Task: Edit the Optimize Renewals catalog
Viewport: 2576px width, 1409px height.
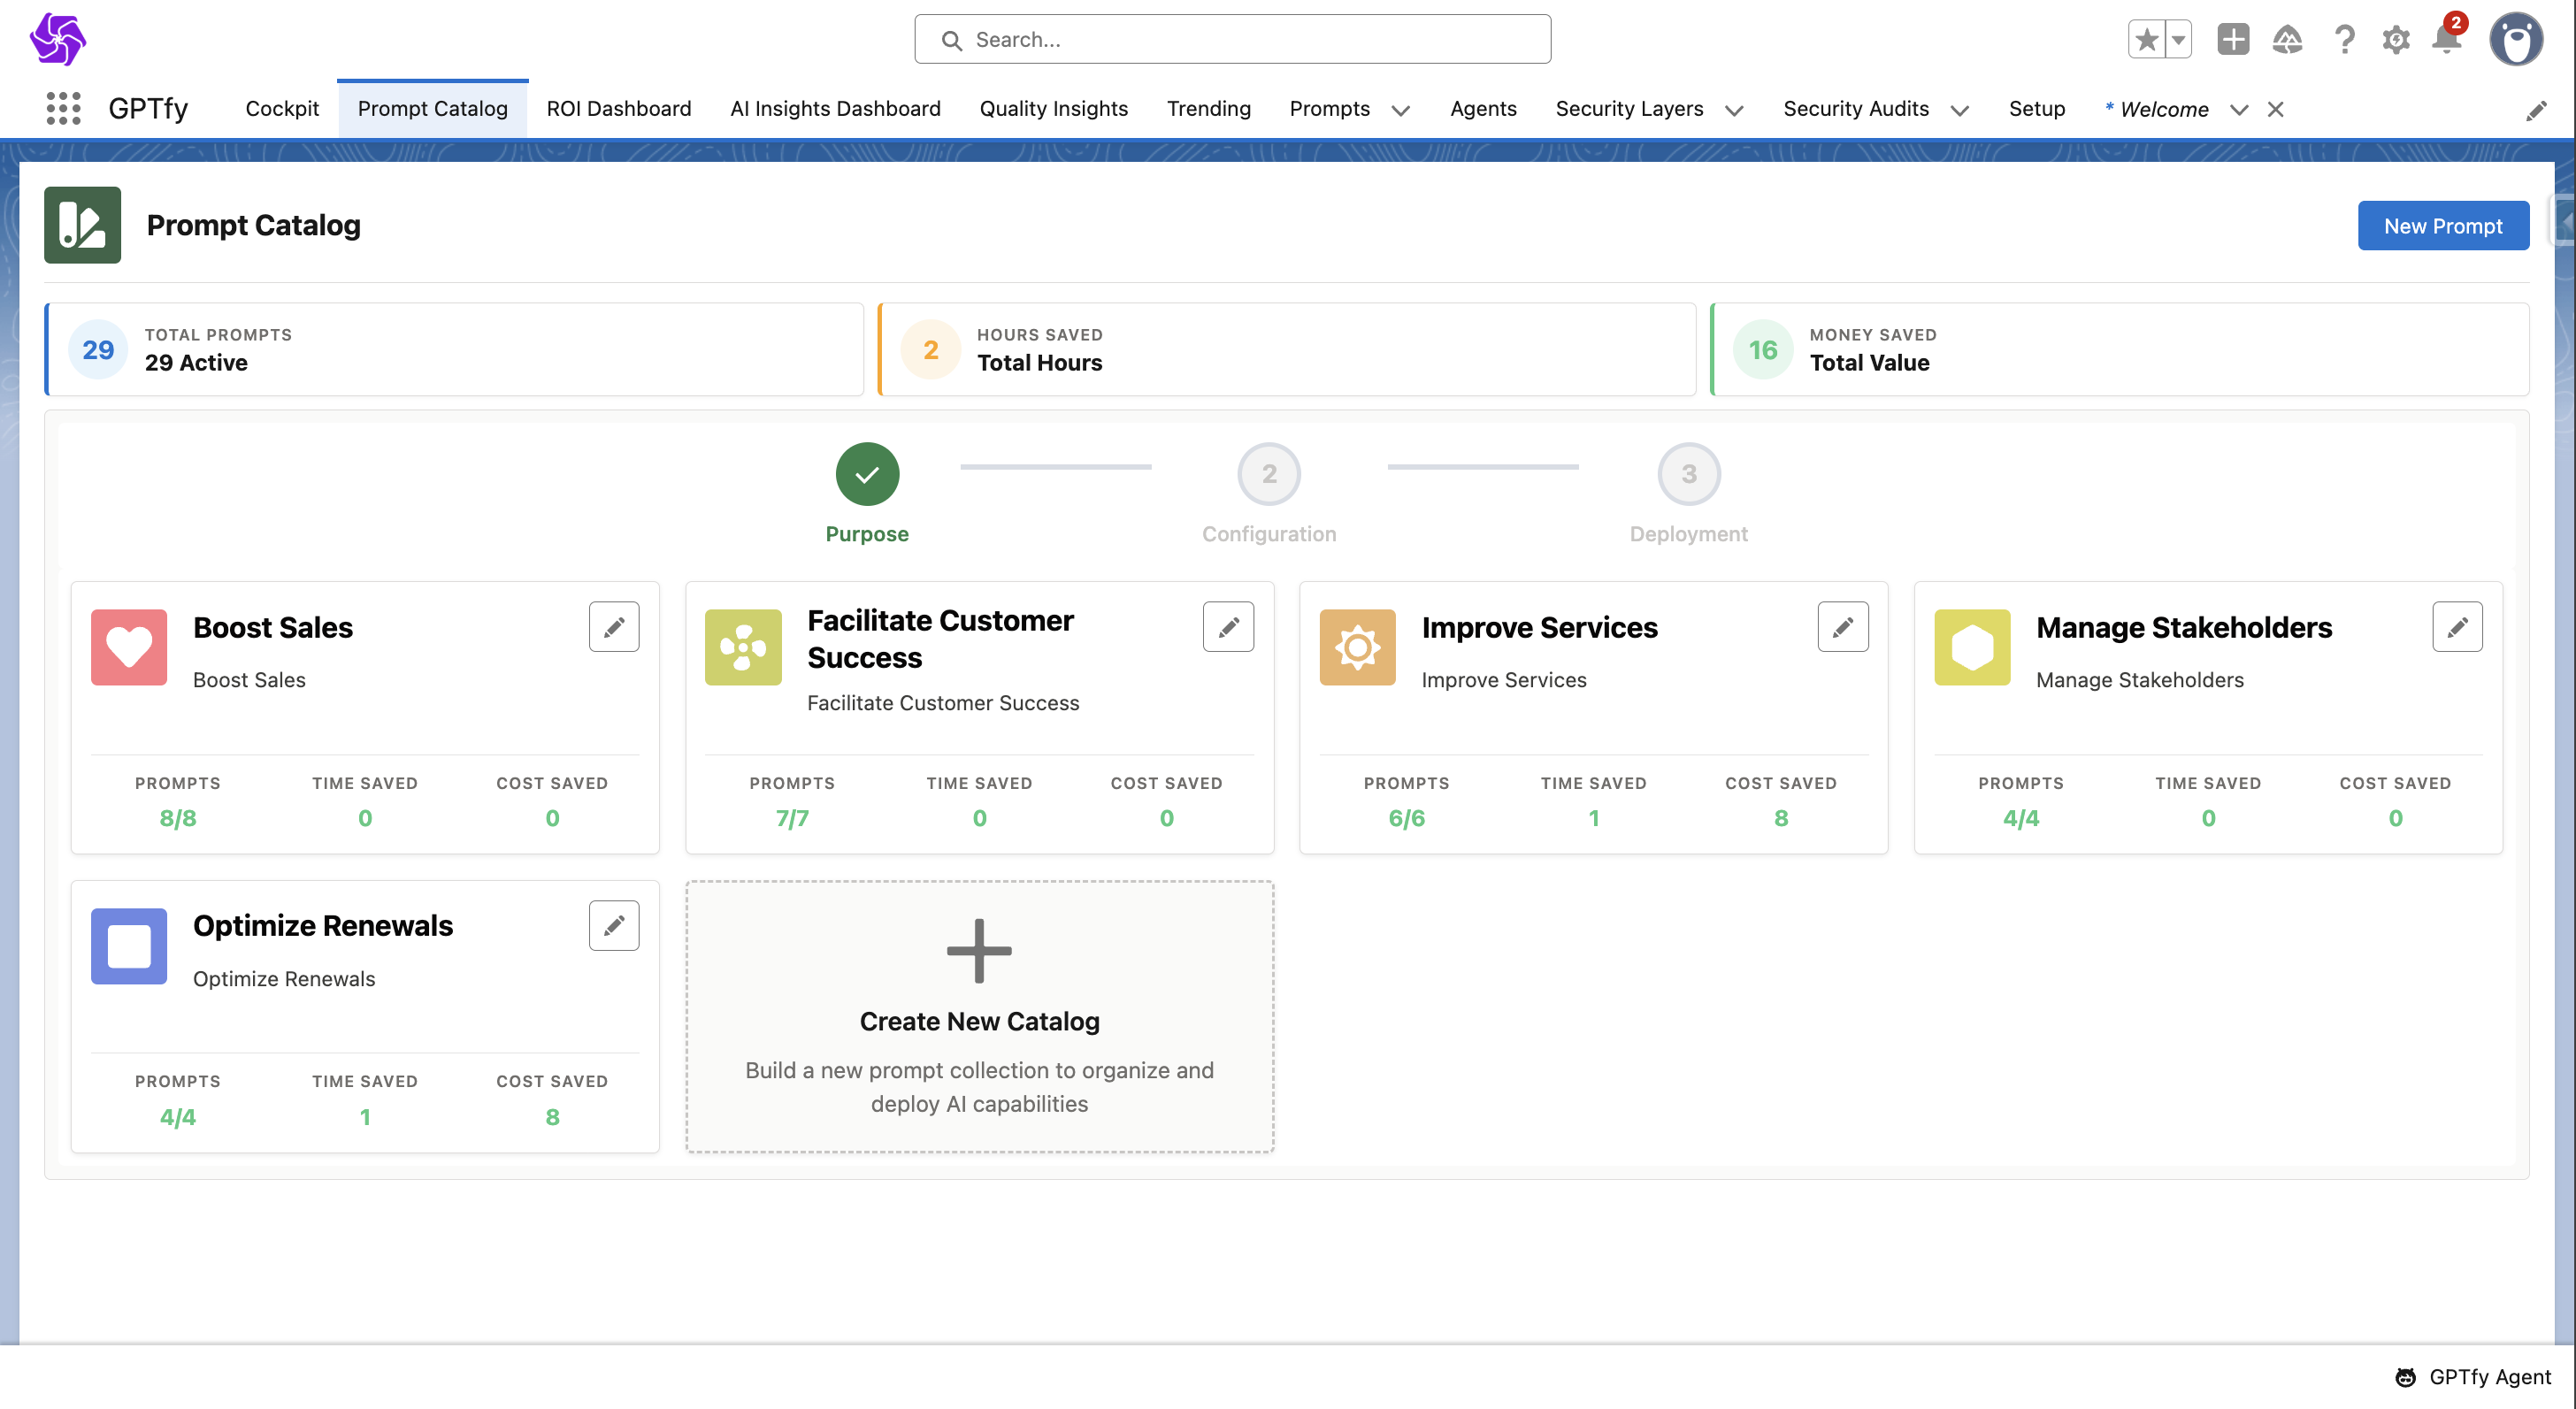Action: click(x=613, y=925)
